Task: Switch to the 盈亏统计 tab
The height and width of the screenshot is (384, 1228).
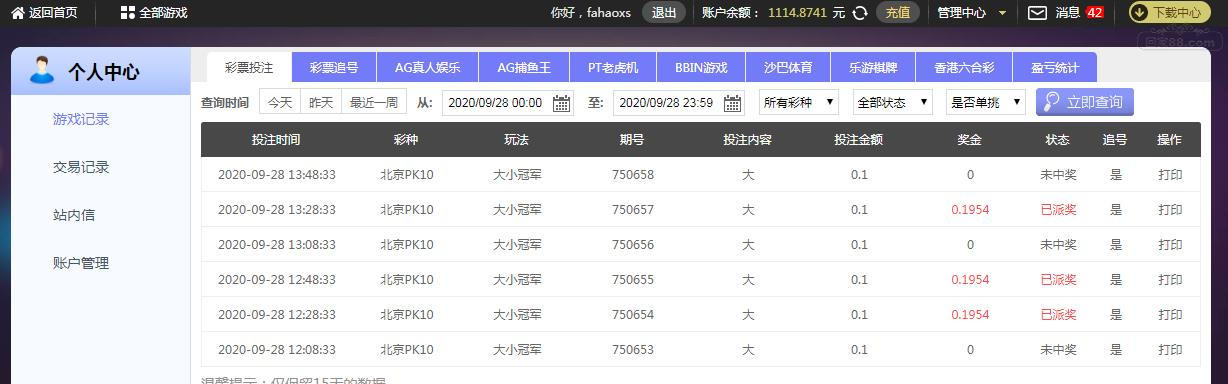Action: coord(1054,67)
